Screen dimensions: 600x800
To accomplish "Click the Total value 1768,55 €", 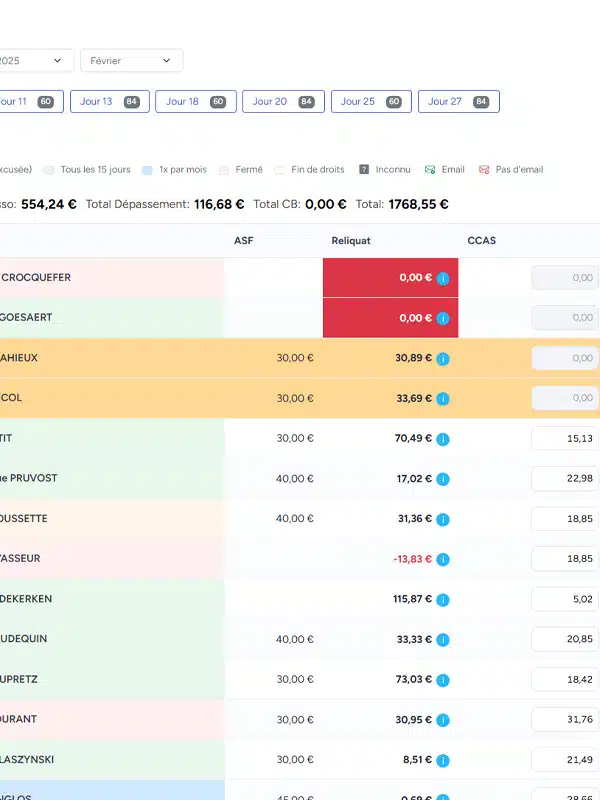I will [418, 204].
